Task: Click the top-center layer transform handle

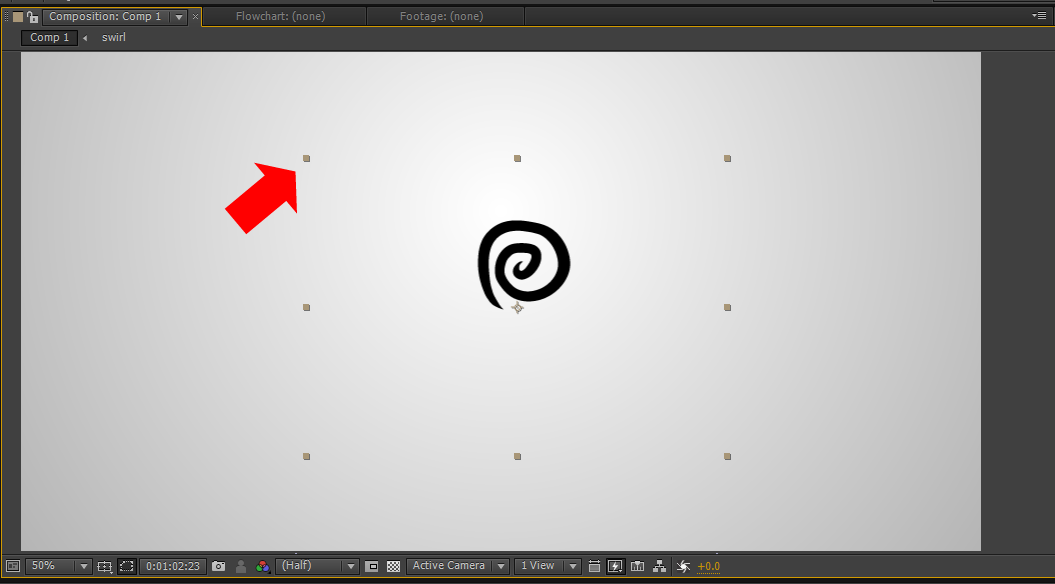Action: tap(517, 159)
